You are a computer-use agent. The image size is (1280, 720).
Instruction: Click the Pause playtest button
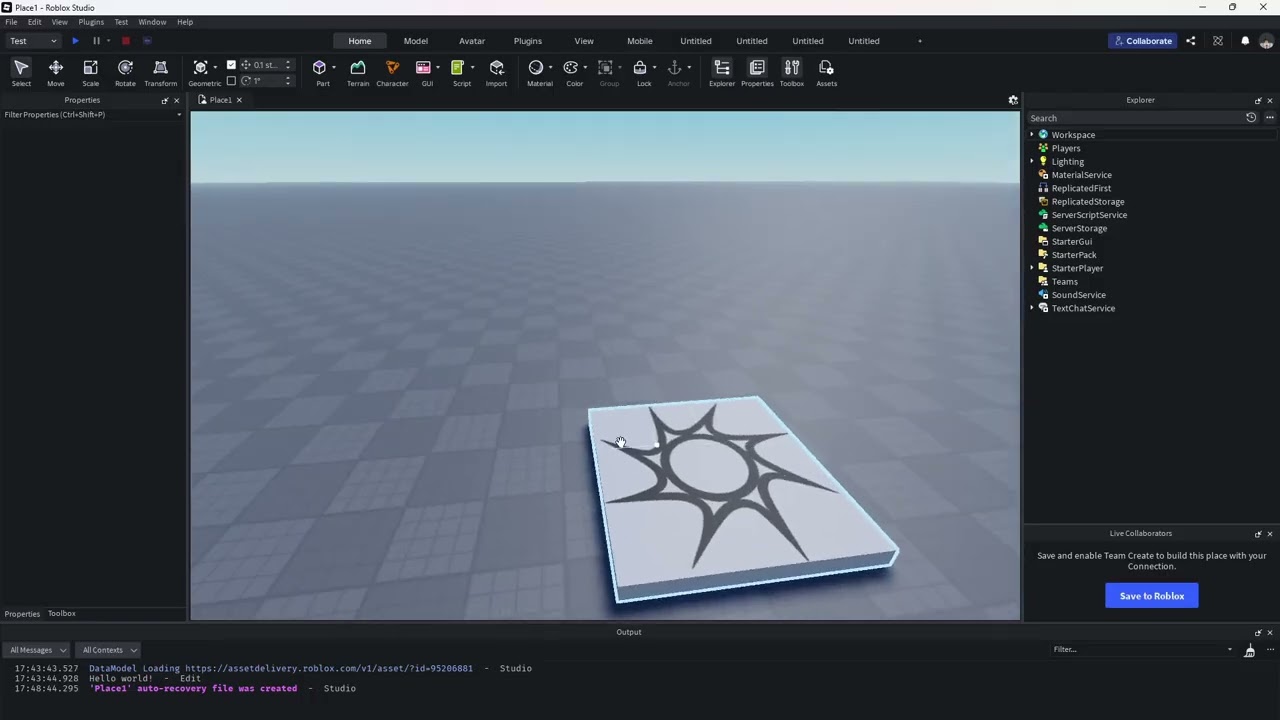coord(96,41)
